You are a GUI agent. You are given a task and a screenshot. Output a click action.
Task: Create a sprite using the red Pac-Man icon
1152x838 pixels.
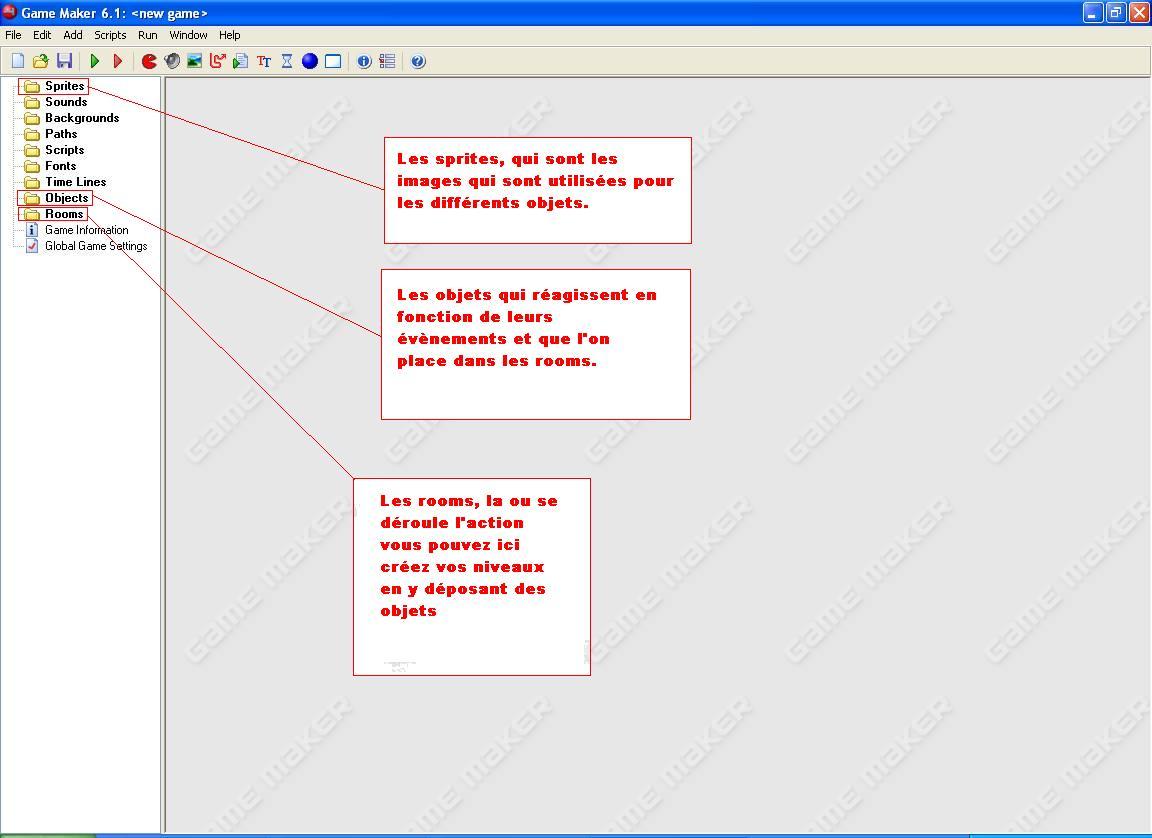(149, 61)
